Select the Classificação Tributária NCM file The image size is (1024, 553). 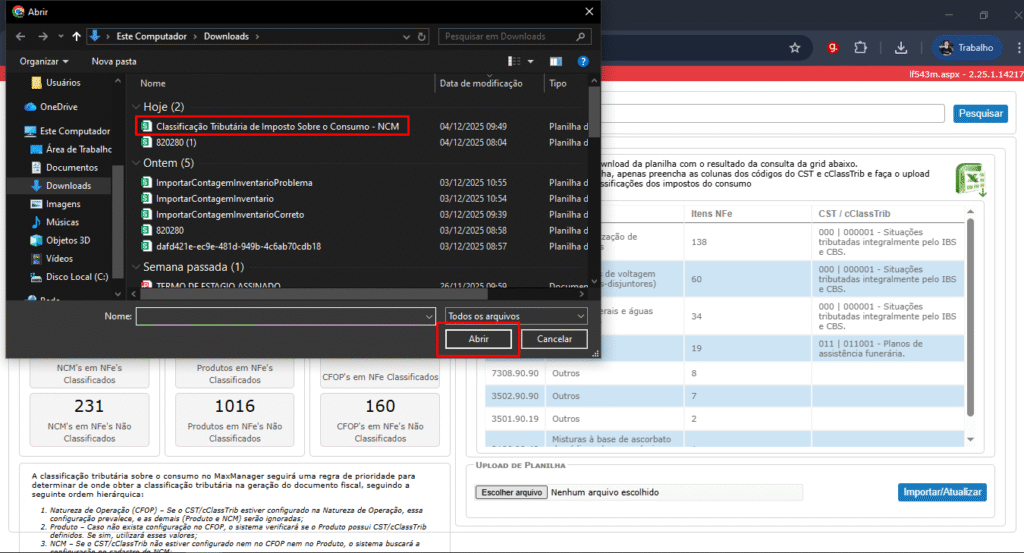[278, 127]
